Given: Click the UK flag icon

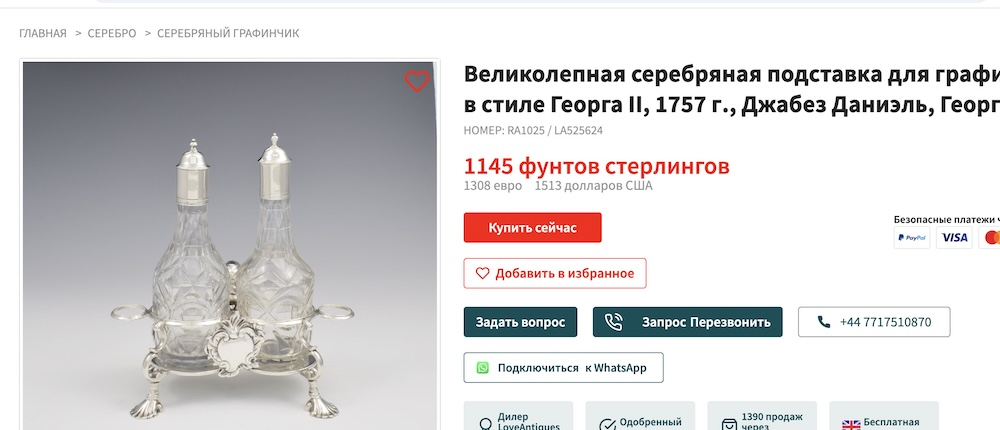Looking at the screenshot, I should pos(851,424).
